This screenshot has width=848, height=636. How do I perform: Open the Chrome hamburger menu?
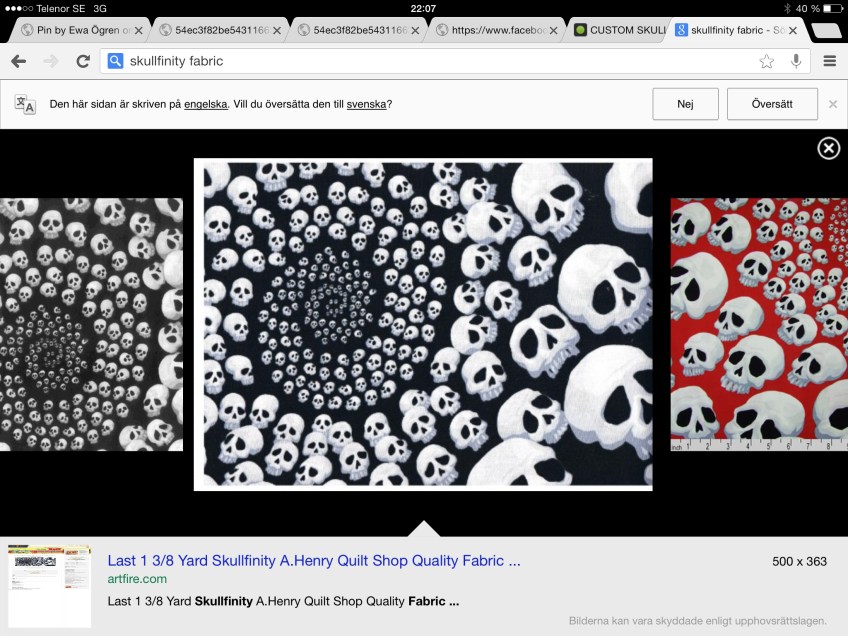click(829, 61)
